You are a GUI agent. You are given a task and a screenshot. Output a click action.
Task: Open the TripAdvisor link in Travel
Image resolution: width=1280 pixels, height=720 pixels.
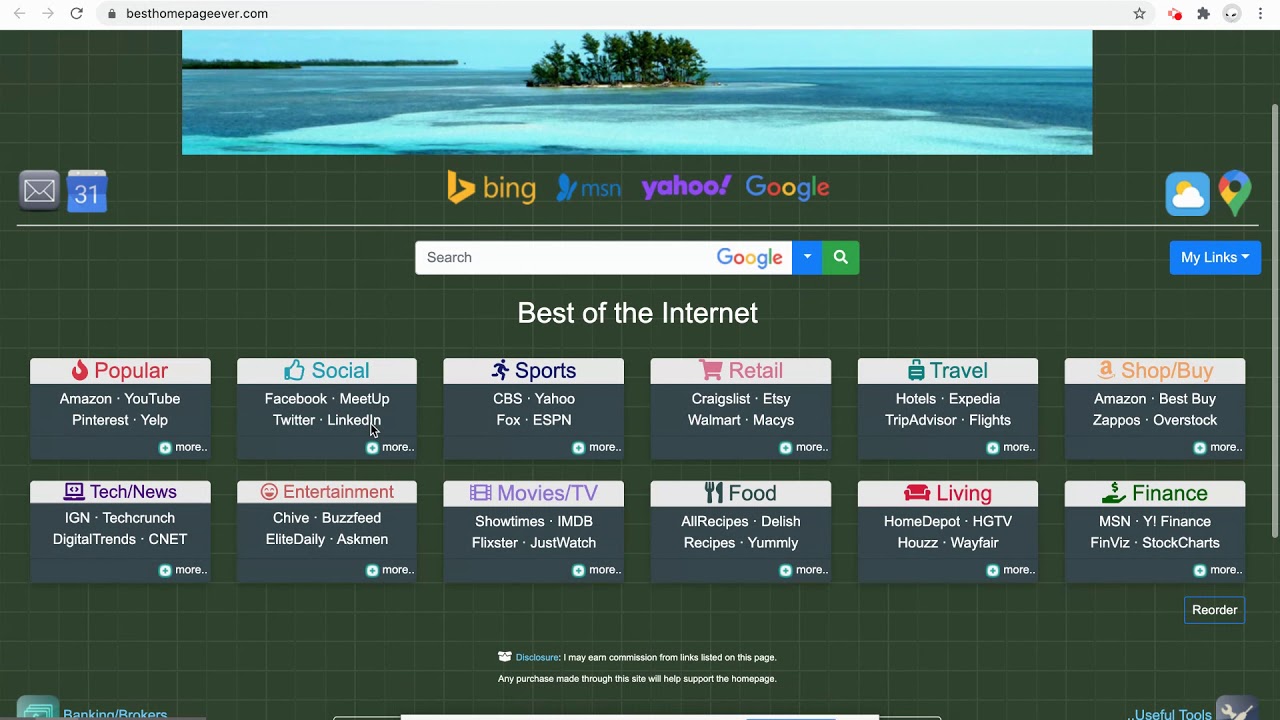921,420
